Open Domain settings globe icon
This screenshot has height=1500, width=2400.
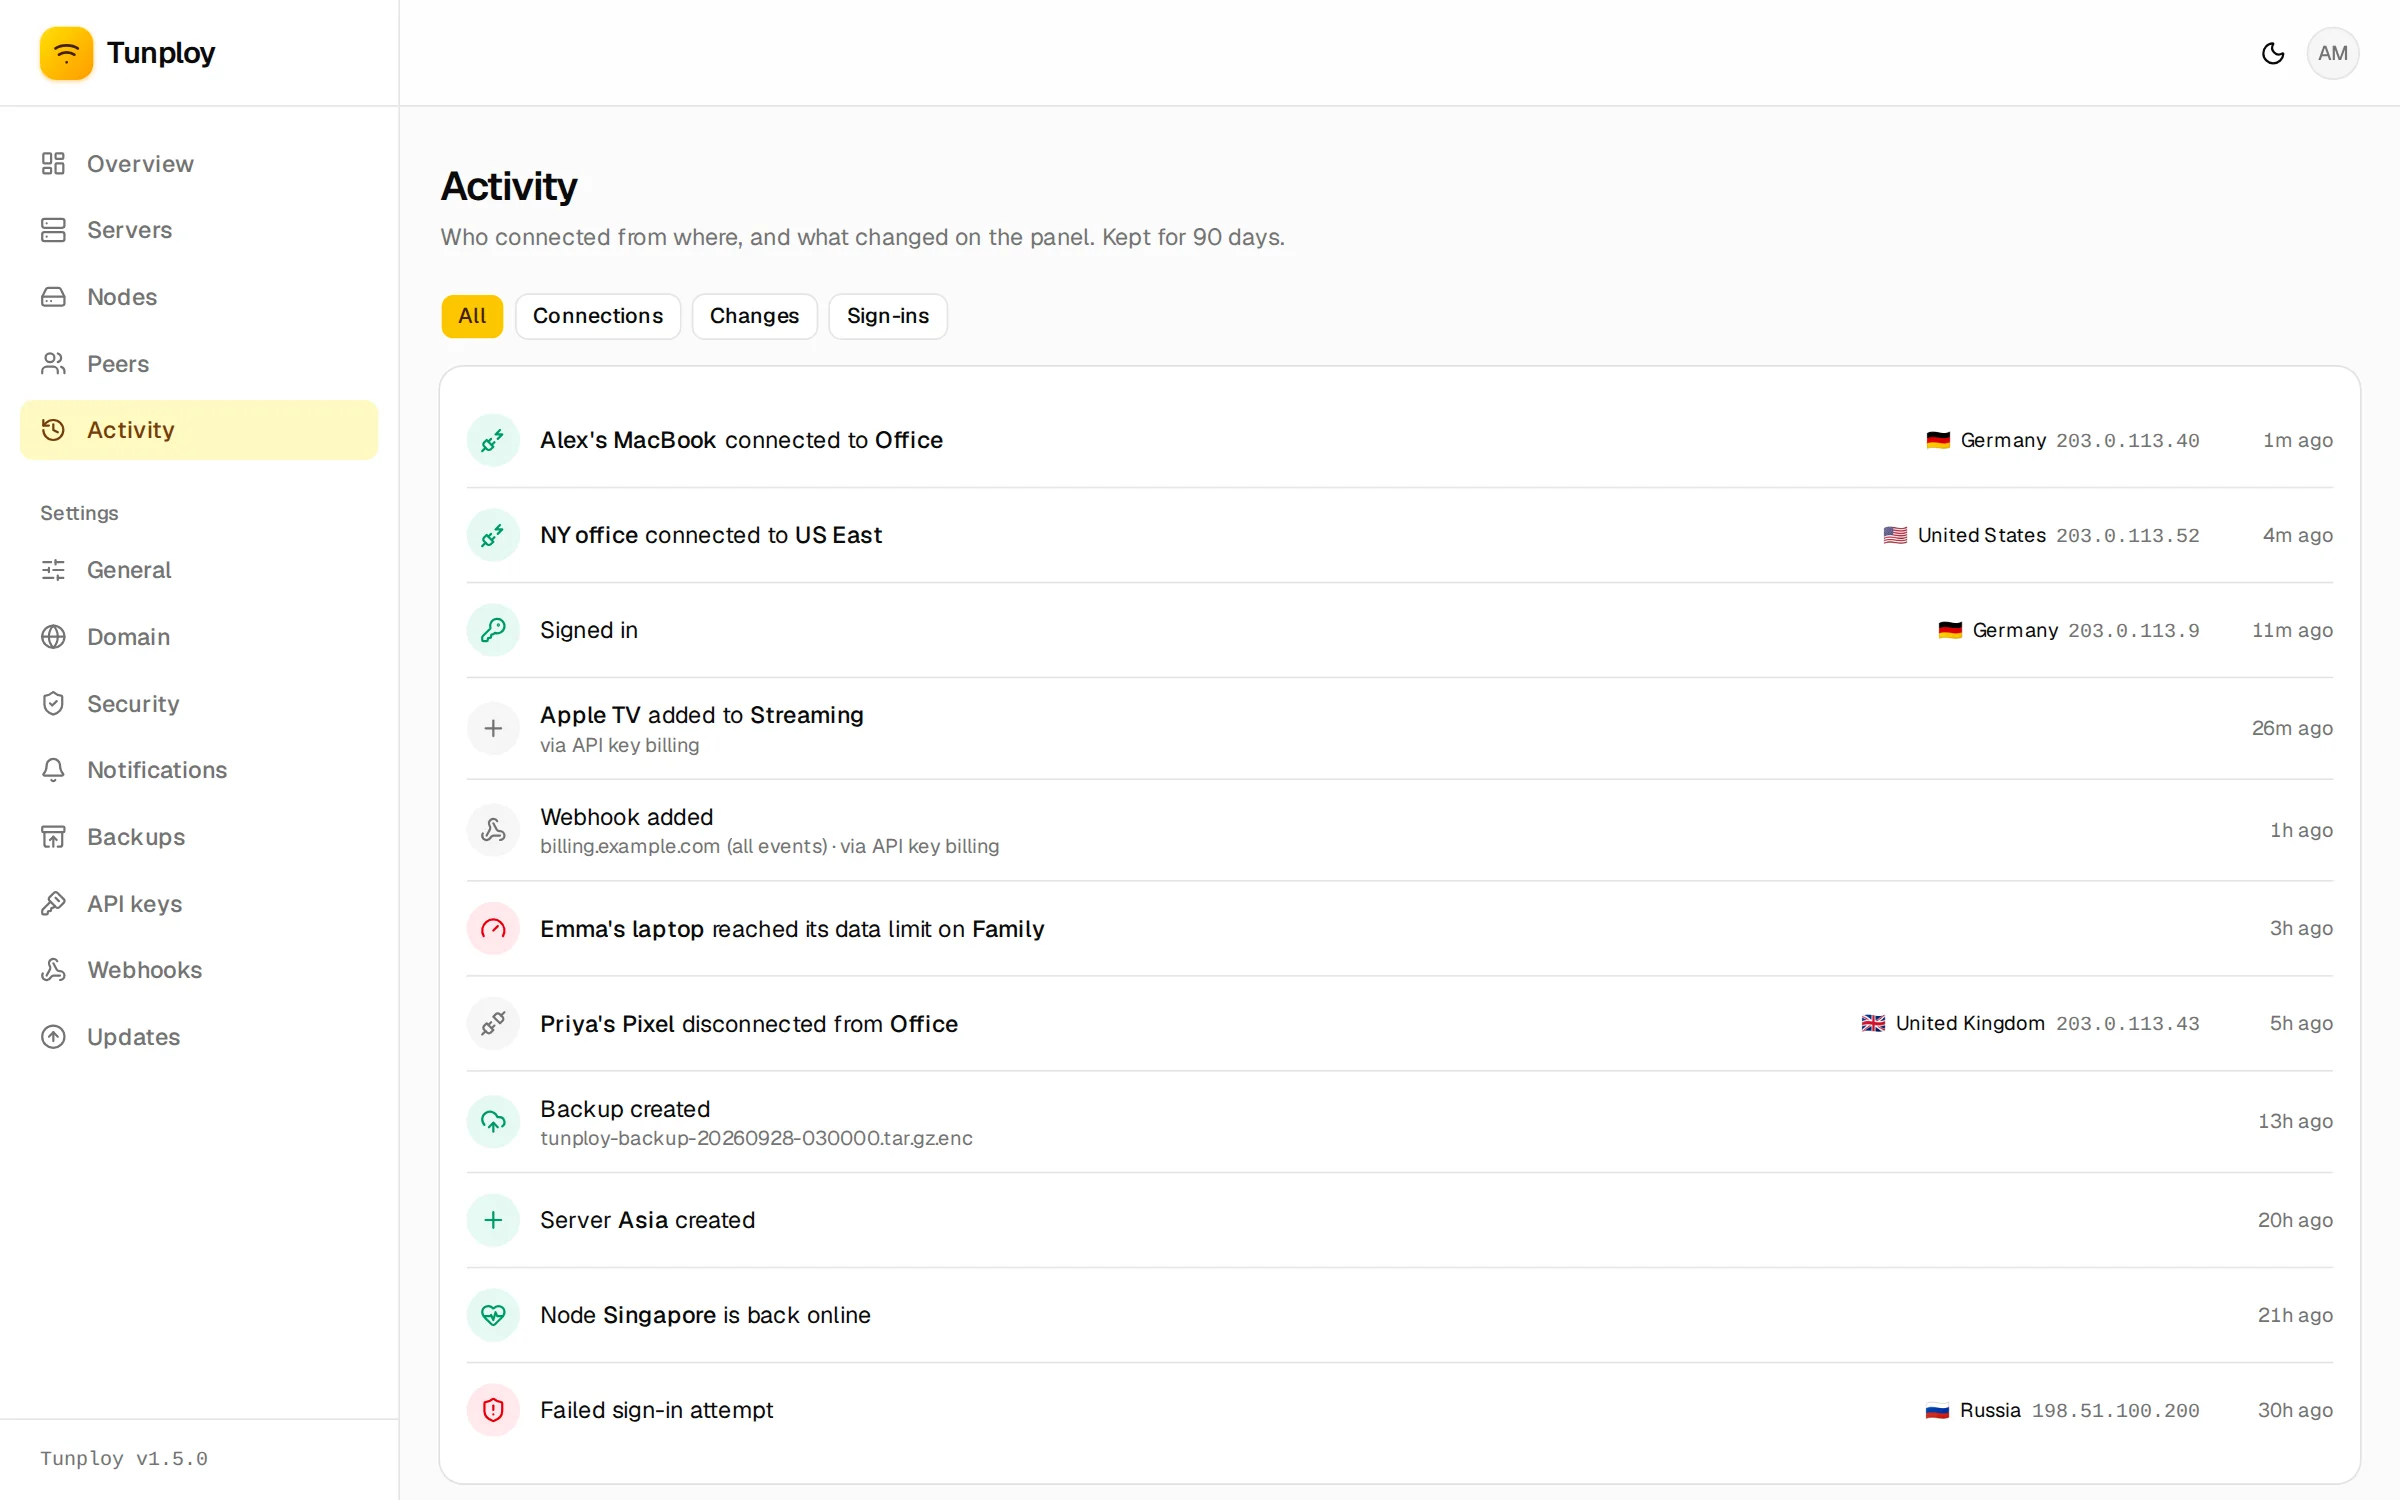[x=53, y=637]
